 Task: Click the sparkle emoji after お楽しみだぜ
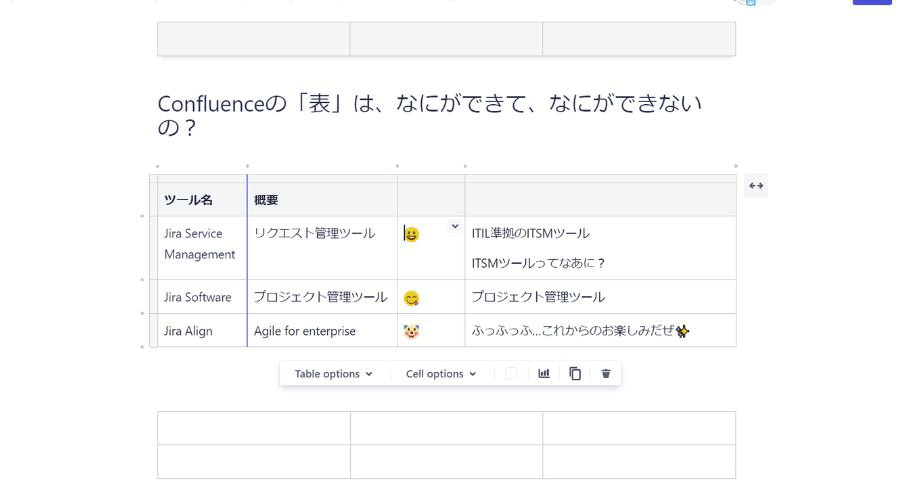(682, 331)
